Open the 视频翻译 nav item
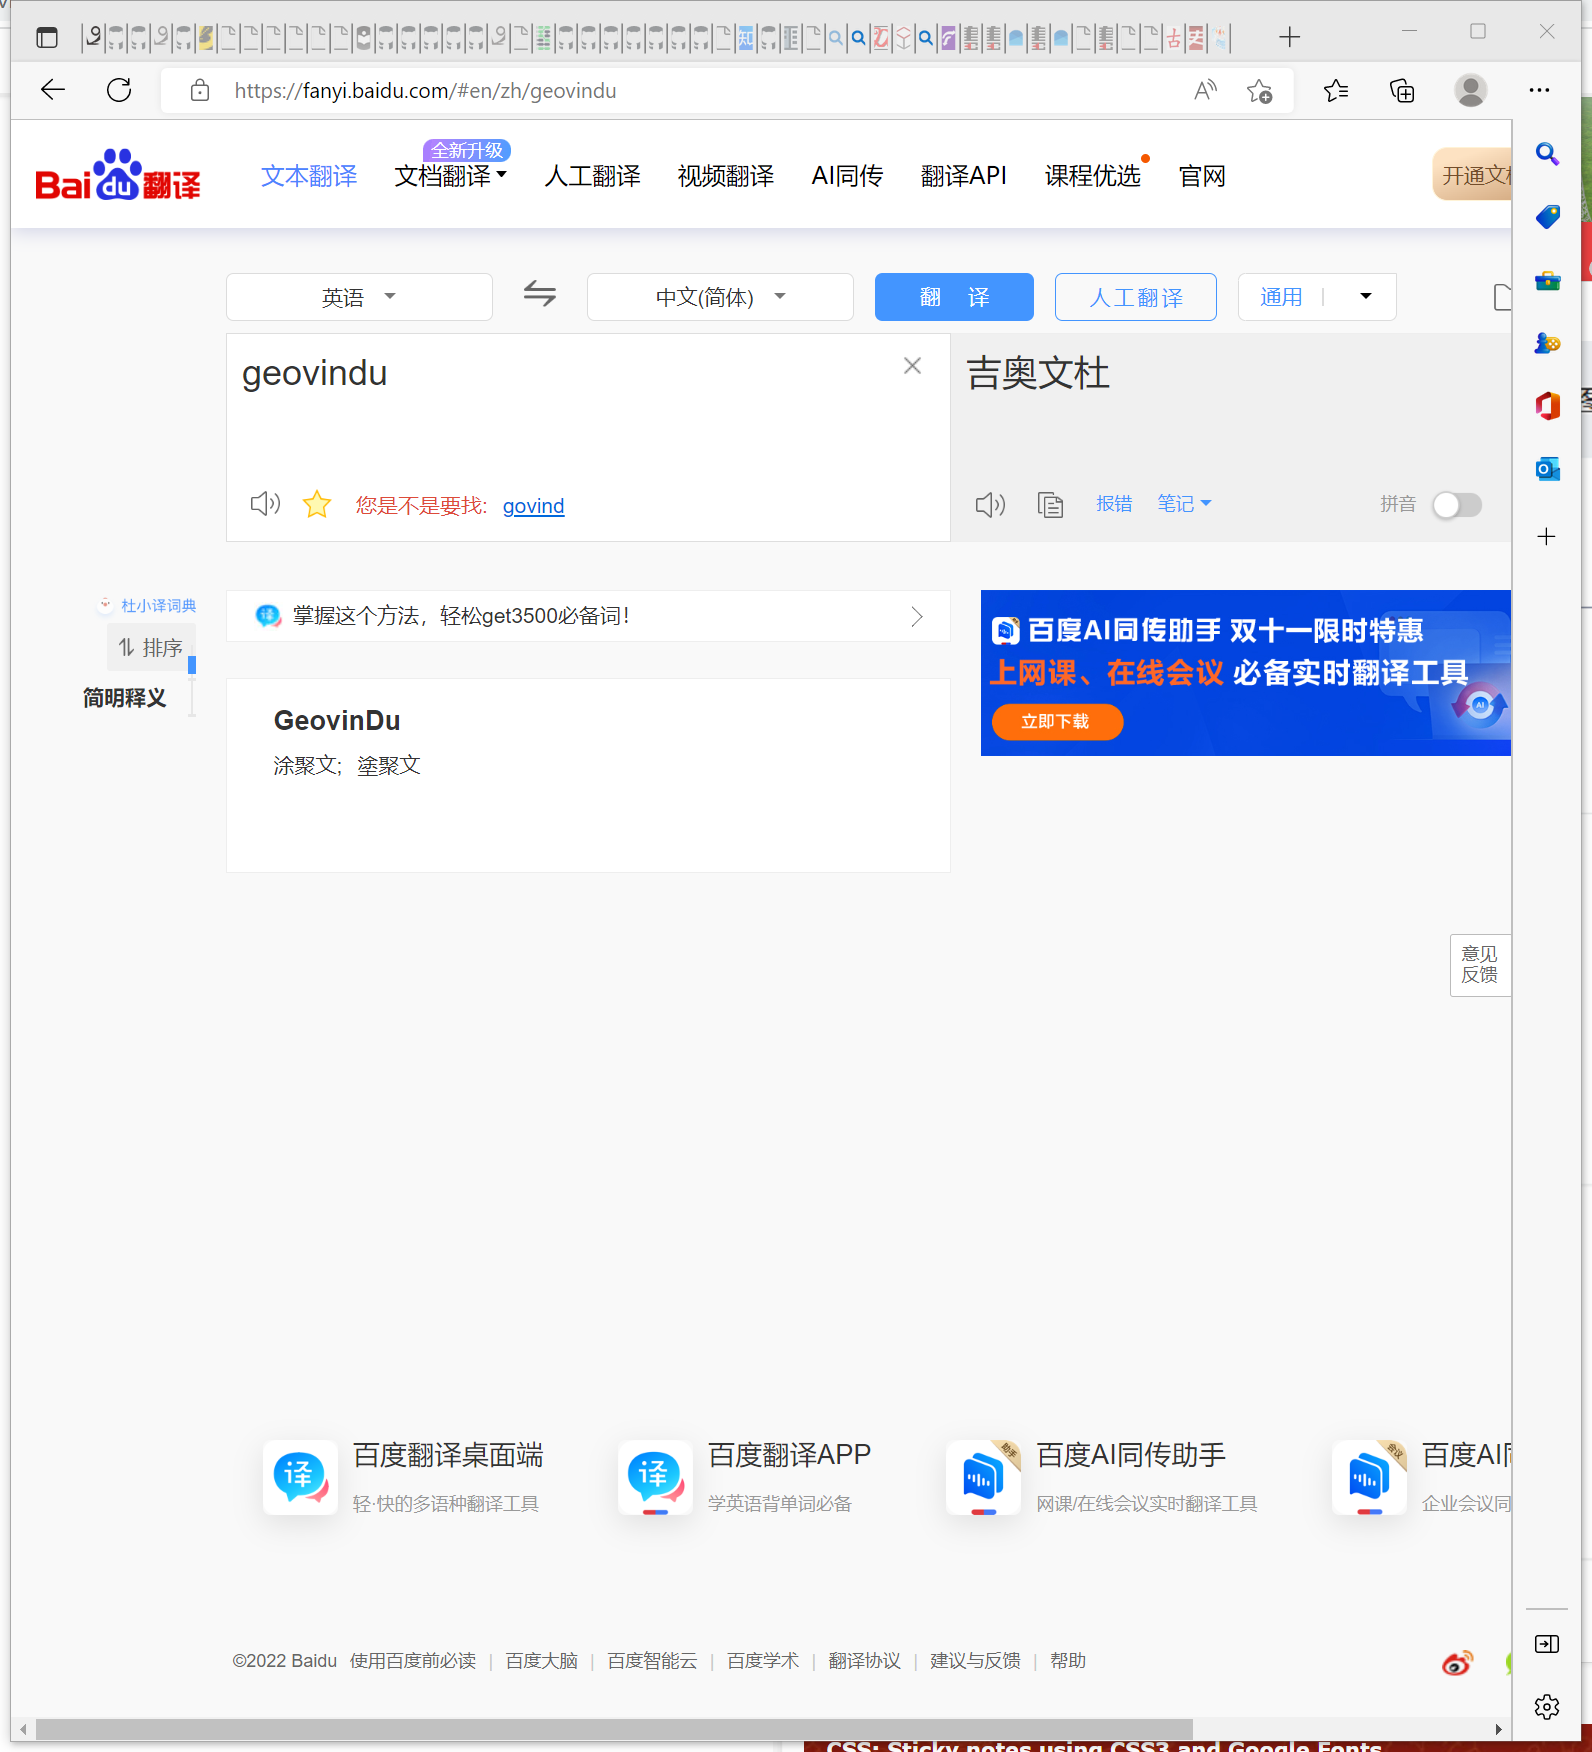 pos(726,176)
